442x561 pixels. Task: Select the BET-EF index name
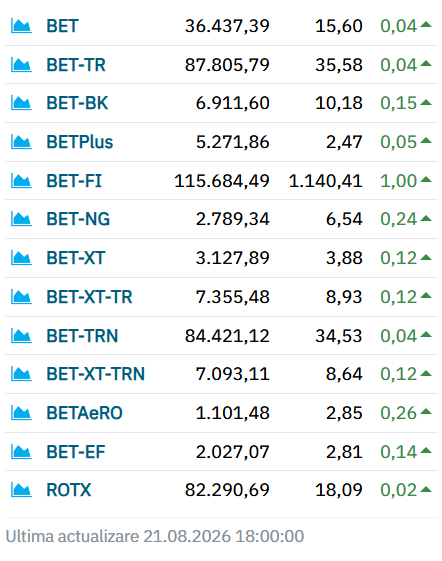tap(76, 452)
